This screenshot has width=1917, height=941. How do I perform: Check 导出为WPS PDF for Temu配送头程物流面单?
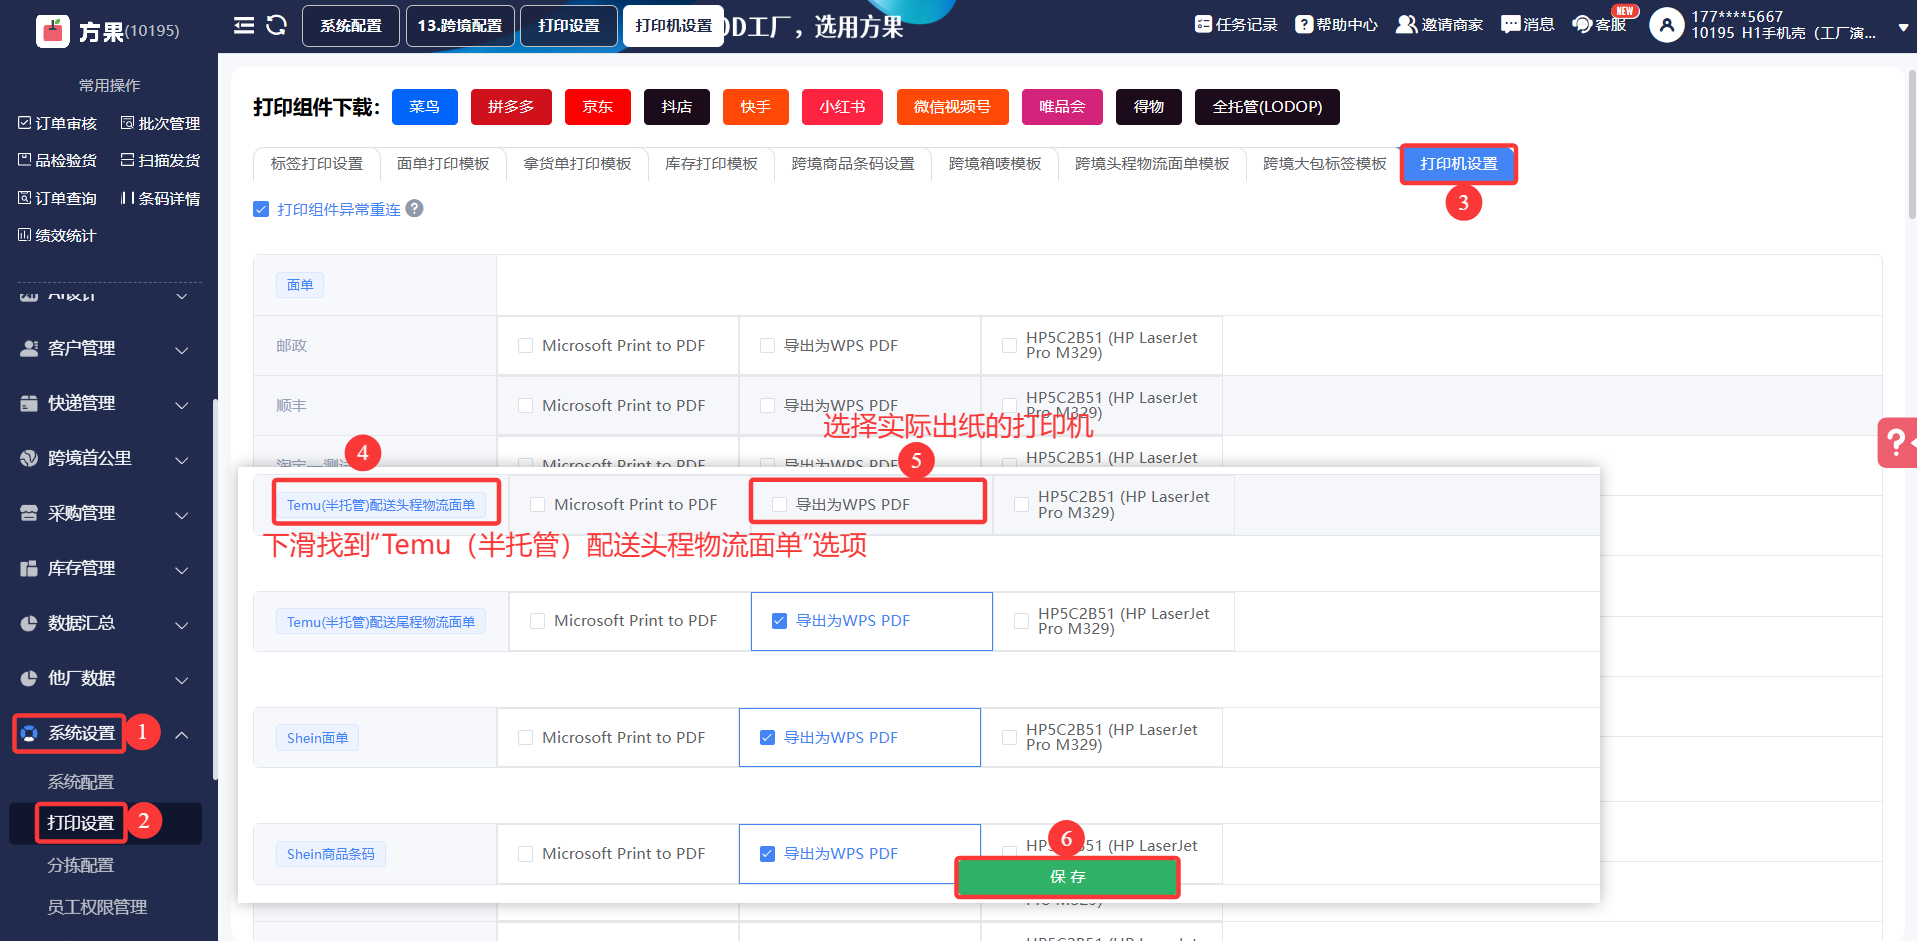coord(779,505)
